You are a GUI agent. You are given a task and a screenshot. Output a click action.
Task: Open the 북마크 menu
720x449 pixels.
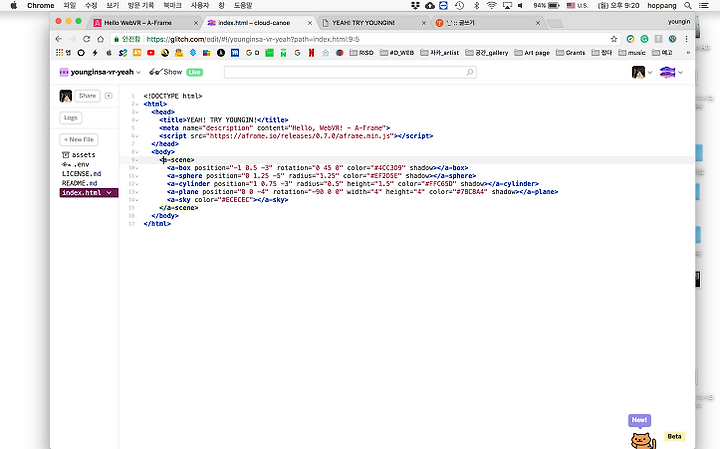point(172,6)
